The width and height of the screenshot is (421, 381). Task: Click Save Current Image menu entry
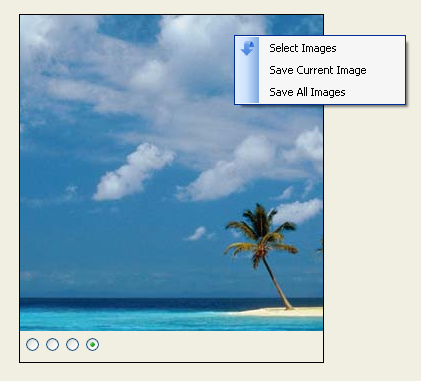pyautogui.click(x=320, y=70)
